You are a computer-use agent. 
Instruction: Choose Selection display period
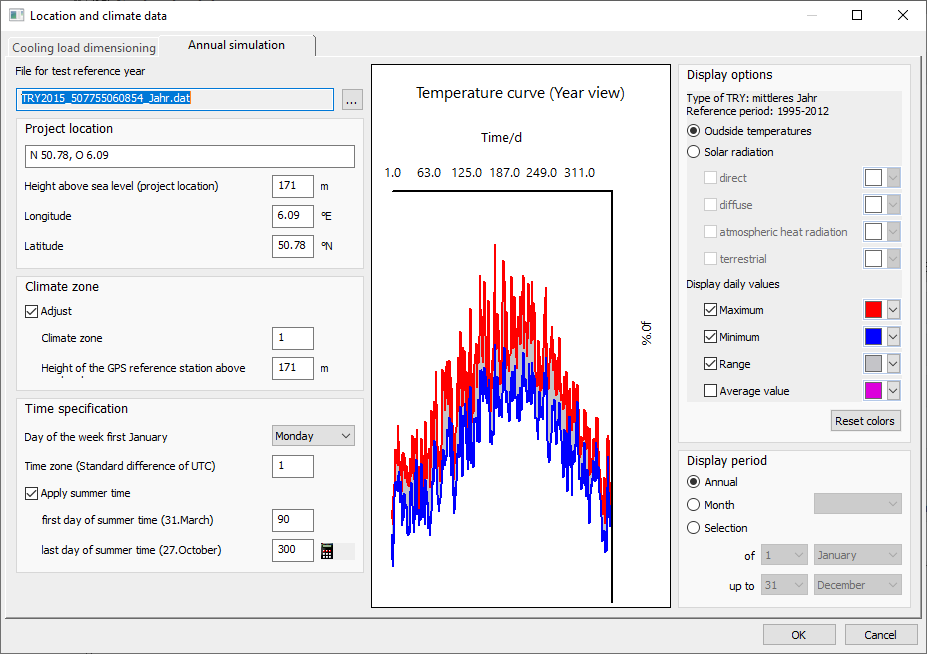click(693, 527)
